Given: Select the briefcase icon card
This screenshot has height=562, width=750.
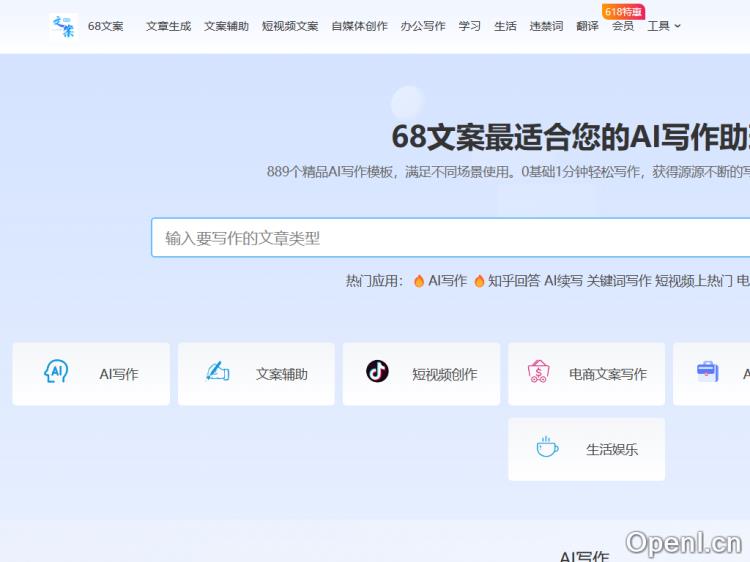Looking at the screenshot, I should click(708, 372).
